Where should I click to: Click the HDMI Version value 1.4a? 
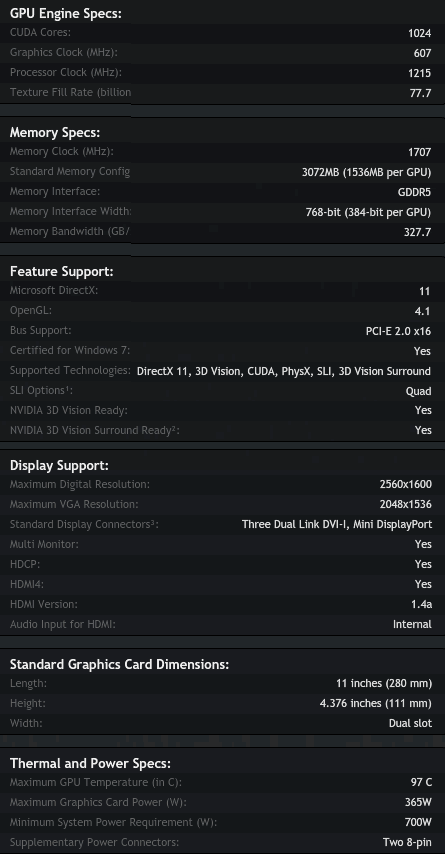click(422, 604)
